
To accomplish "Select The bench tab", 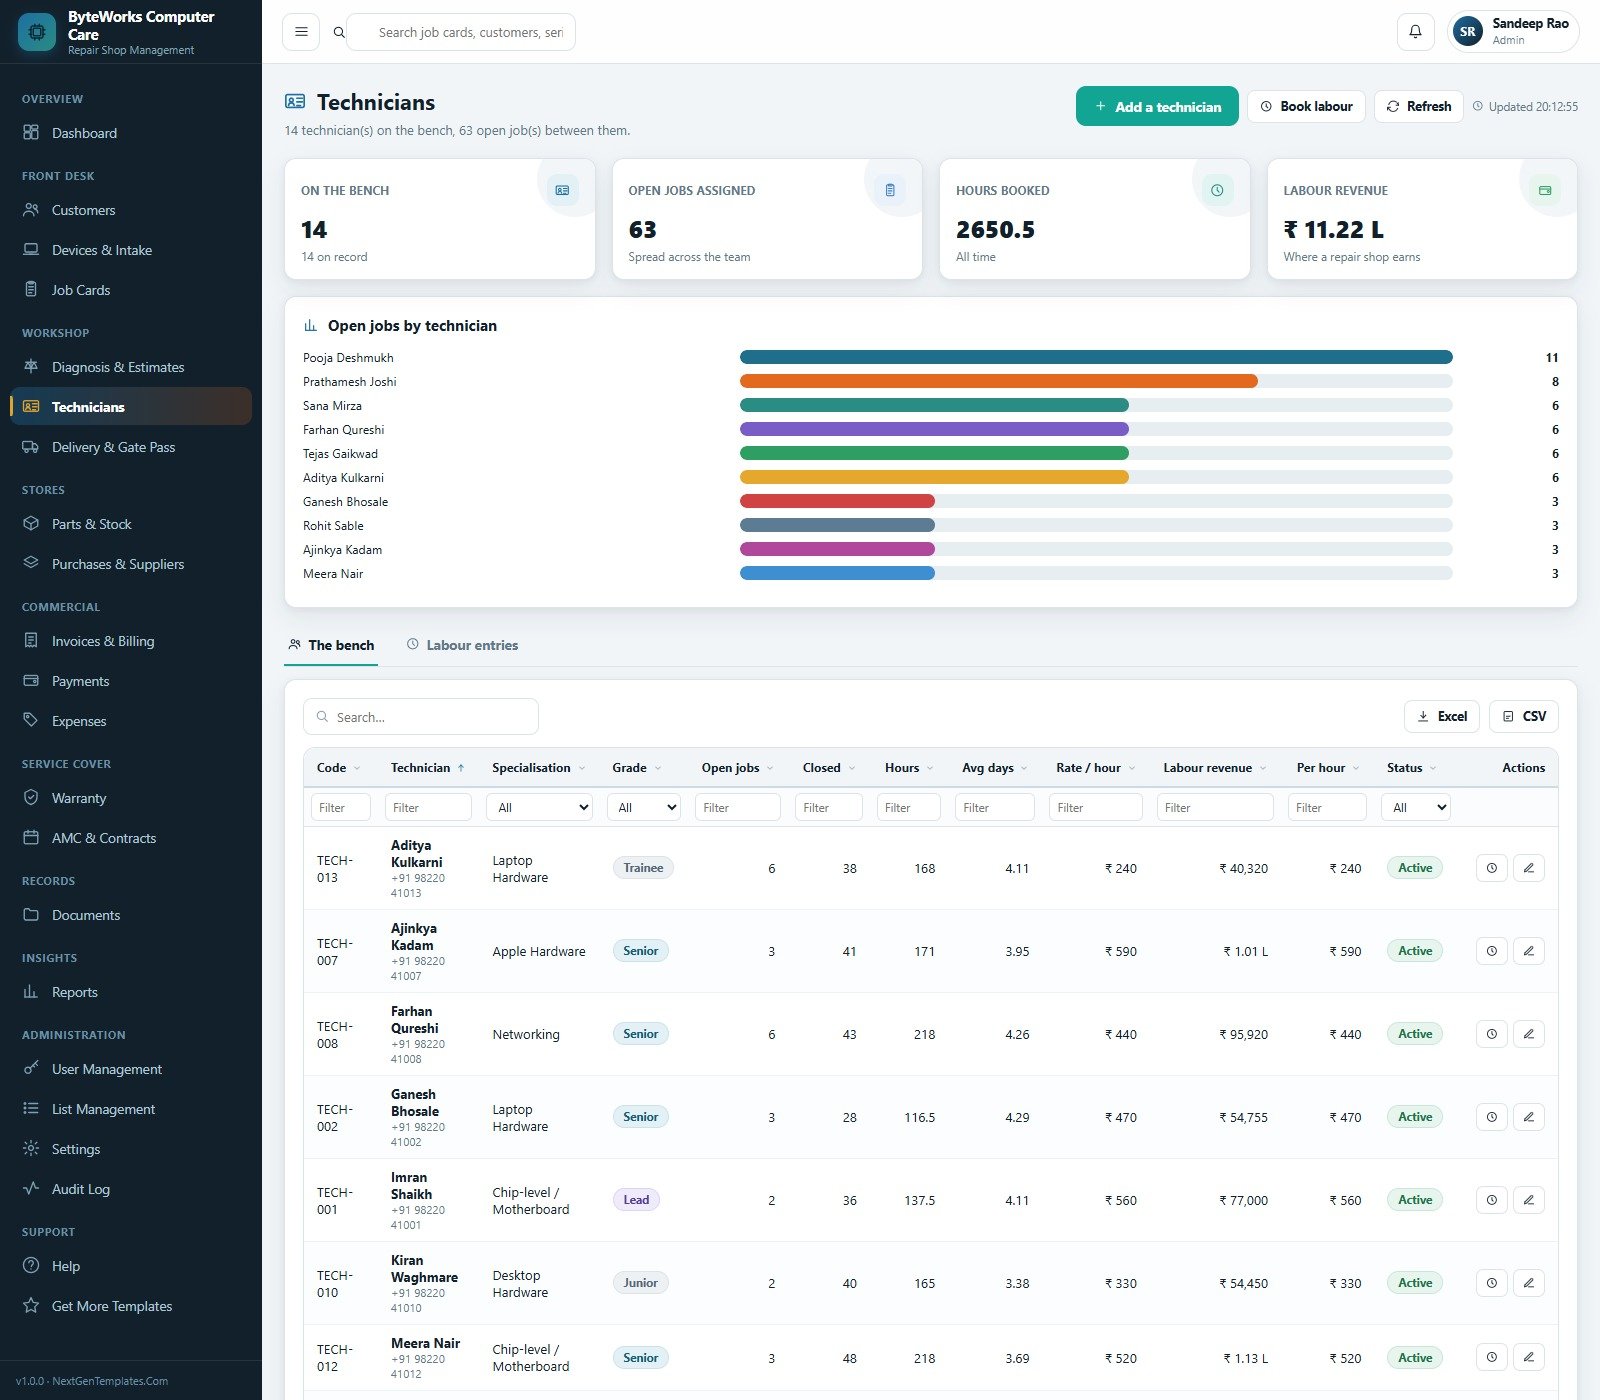I will click(331, 645).
